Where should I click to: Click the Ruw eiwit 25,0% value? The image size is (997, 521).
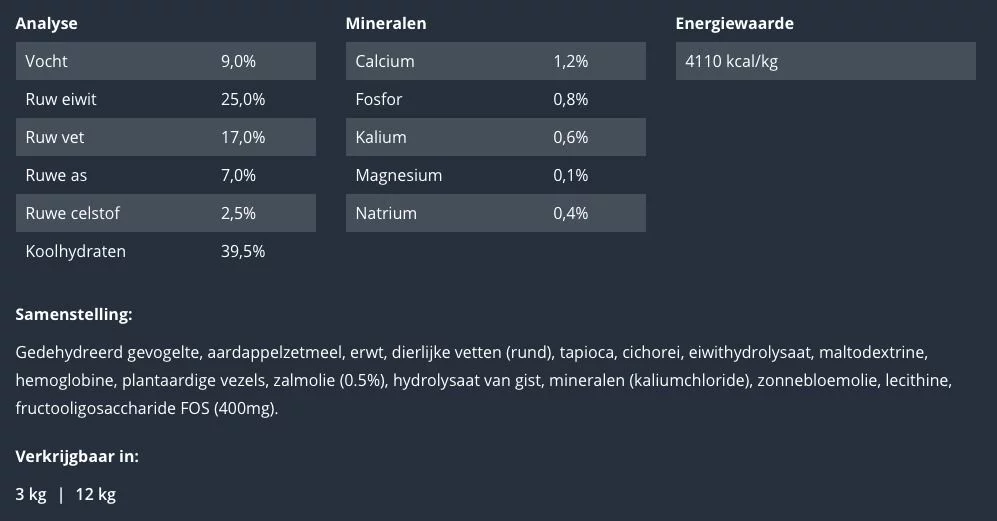(x=242, y=99)
